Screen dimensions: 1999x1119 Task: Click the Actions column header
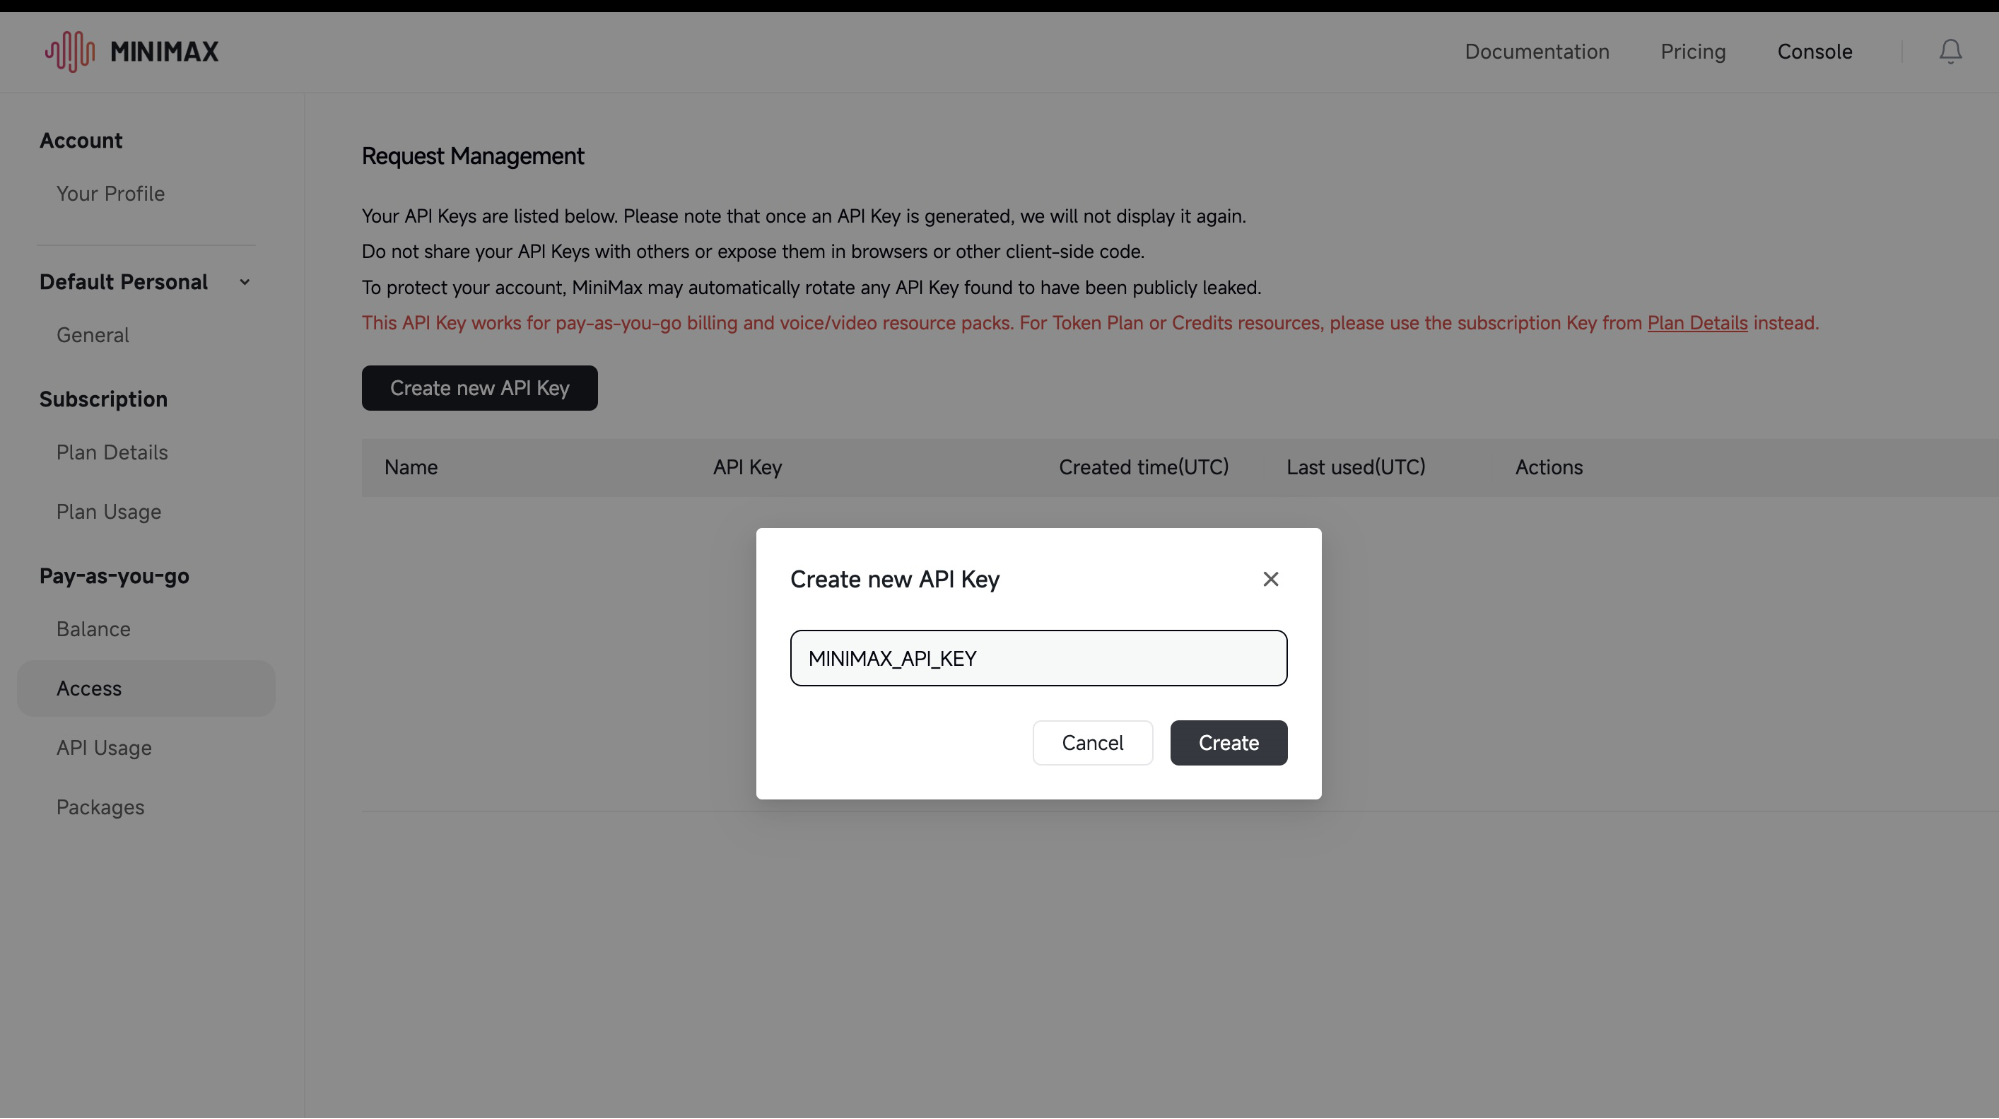point(1548,467)
